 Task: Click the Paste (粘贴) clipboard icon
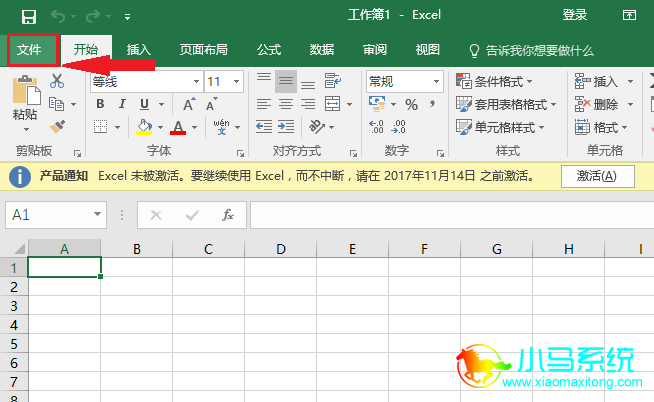click(x=26, y=90)
